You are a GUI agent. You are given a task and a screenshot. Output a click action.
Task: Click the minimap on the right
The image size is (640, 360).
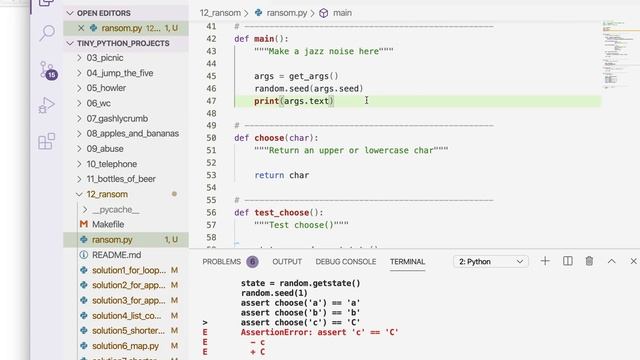tap(620, 55)
